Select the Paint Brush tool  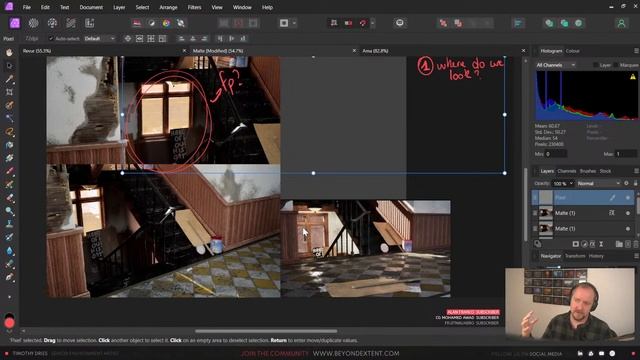9,171
